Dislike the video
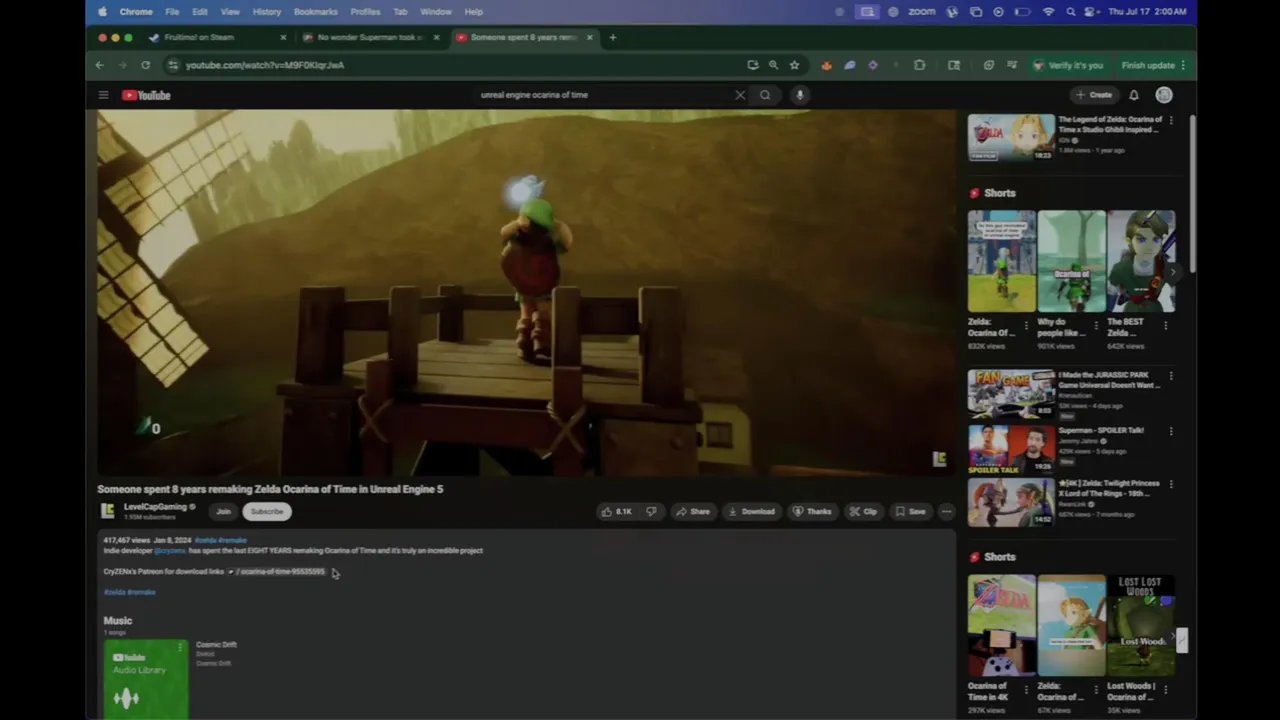The width and height of the screenshot is (1280, 720). pos(651,511)
